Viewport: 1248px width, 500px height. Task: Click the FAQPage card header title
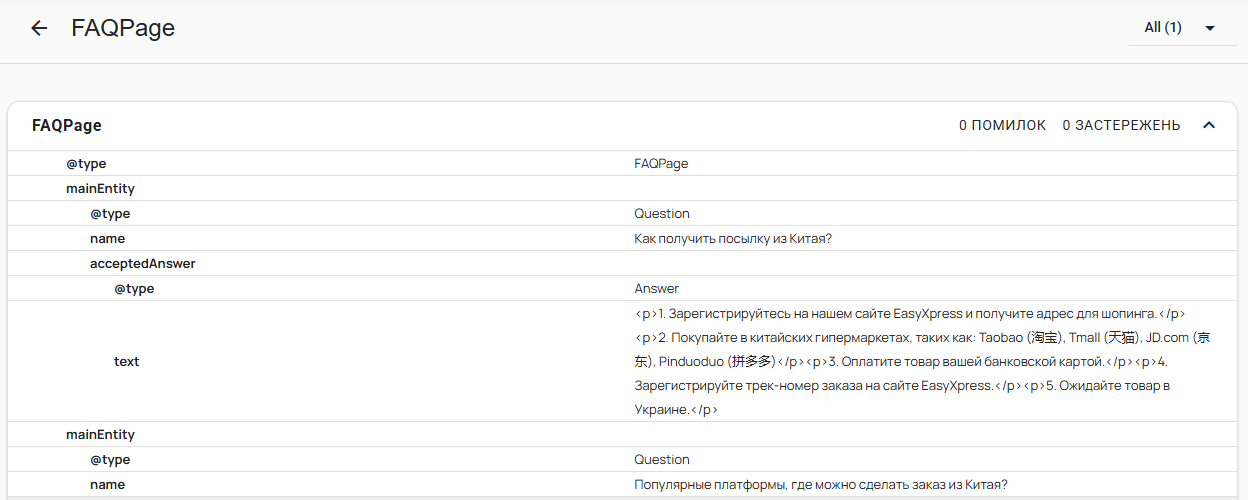pyautogui.click(x=67, y=125)
